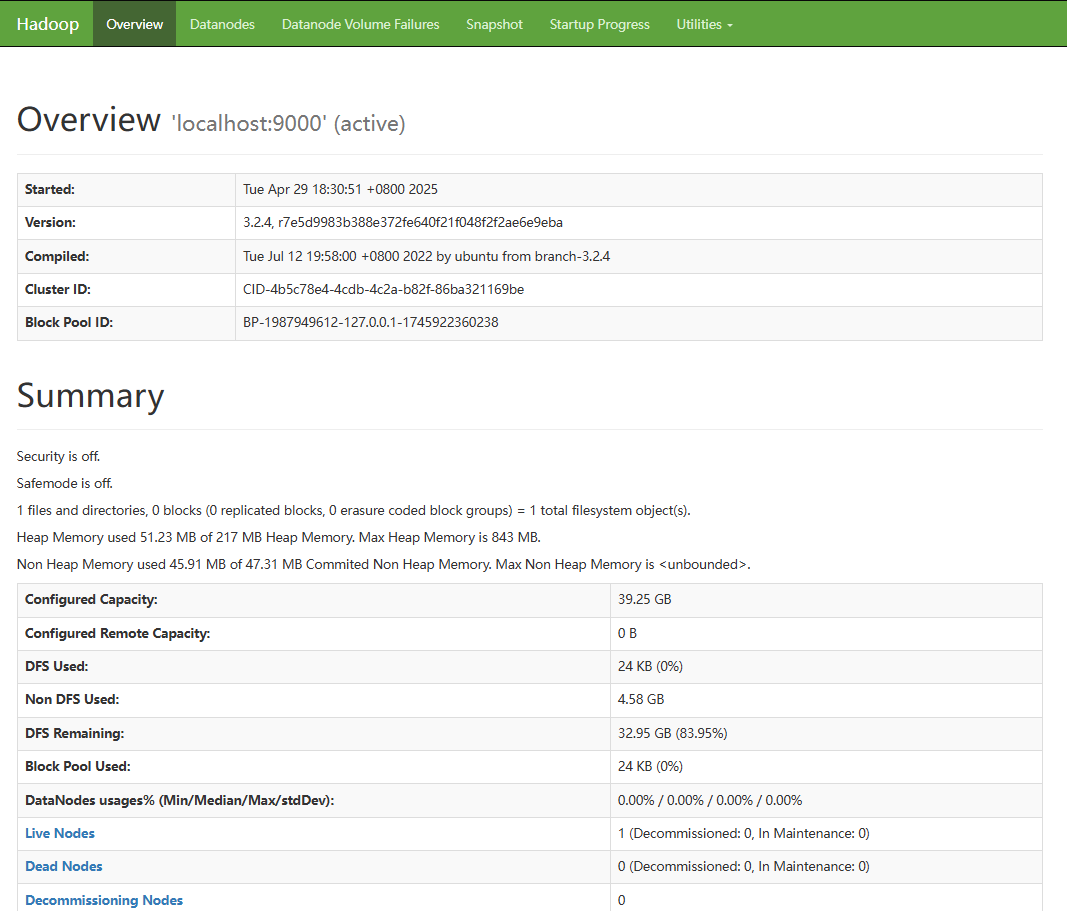Click the 'localhost:9000' (active) heading text
The height and width of the screenshot is (911, 1067).
(x=289, y=123)
